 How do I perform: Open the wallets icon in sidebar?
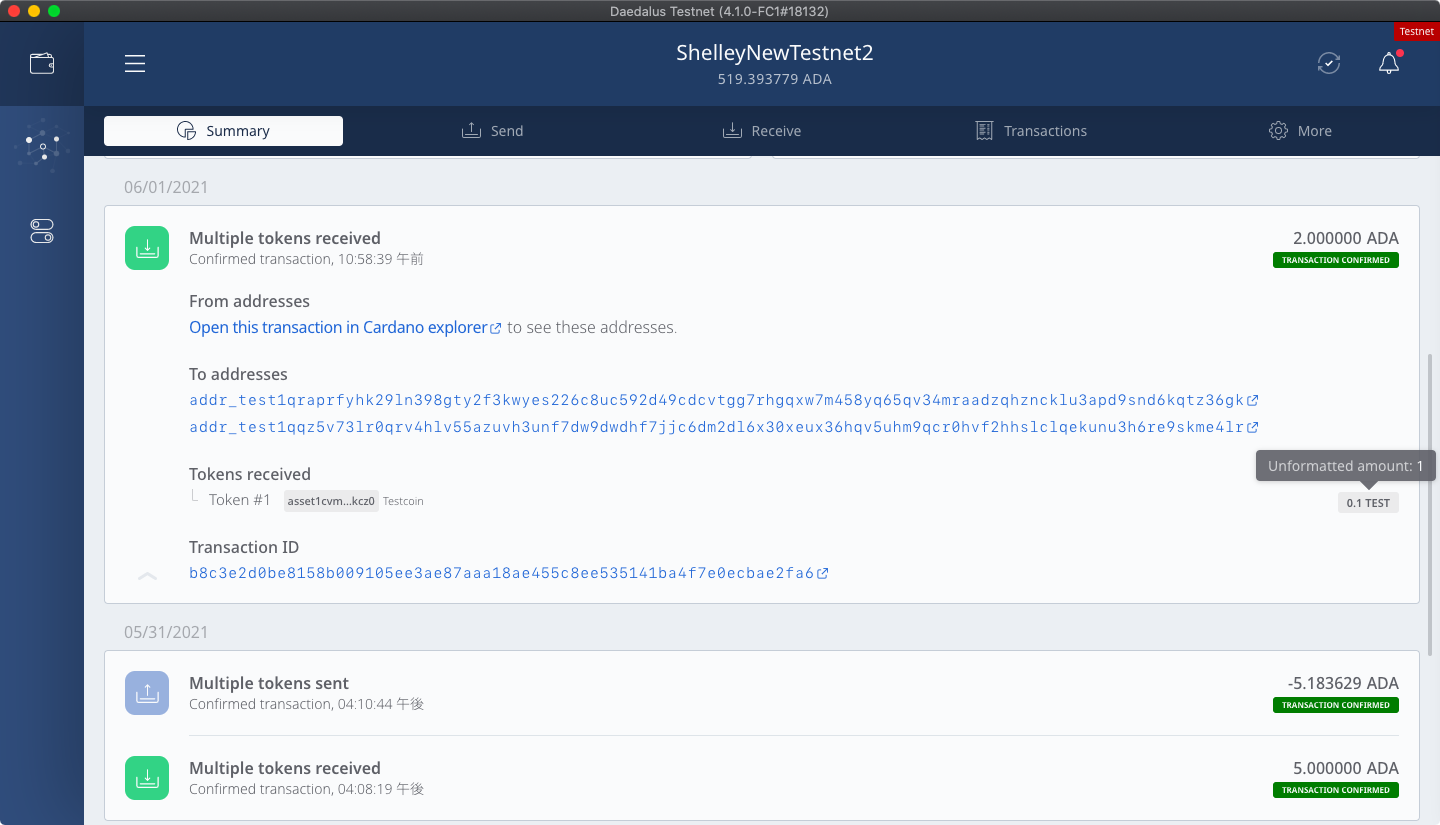pos(42,64)
